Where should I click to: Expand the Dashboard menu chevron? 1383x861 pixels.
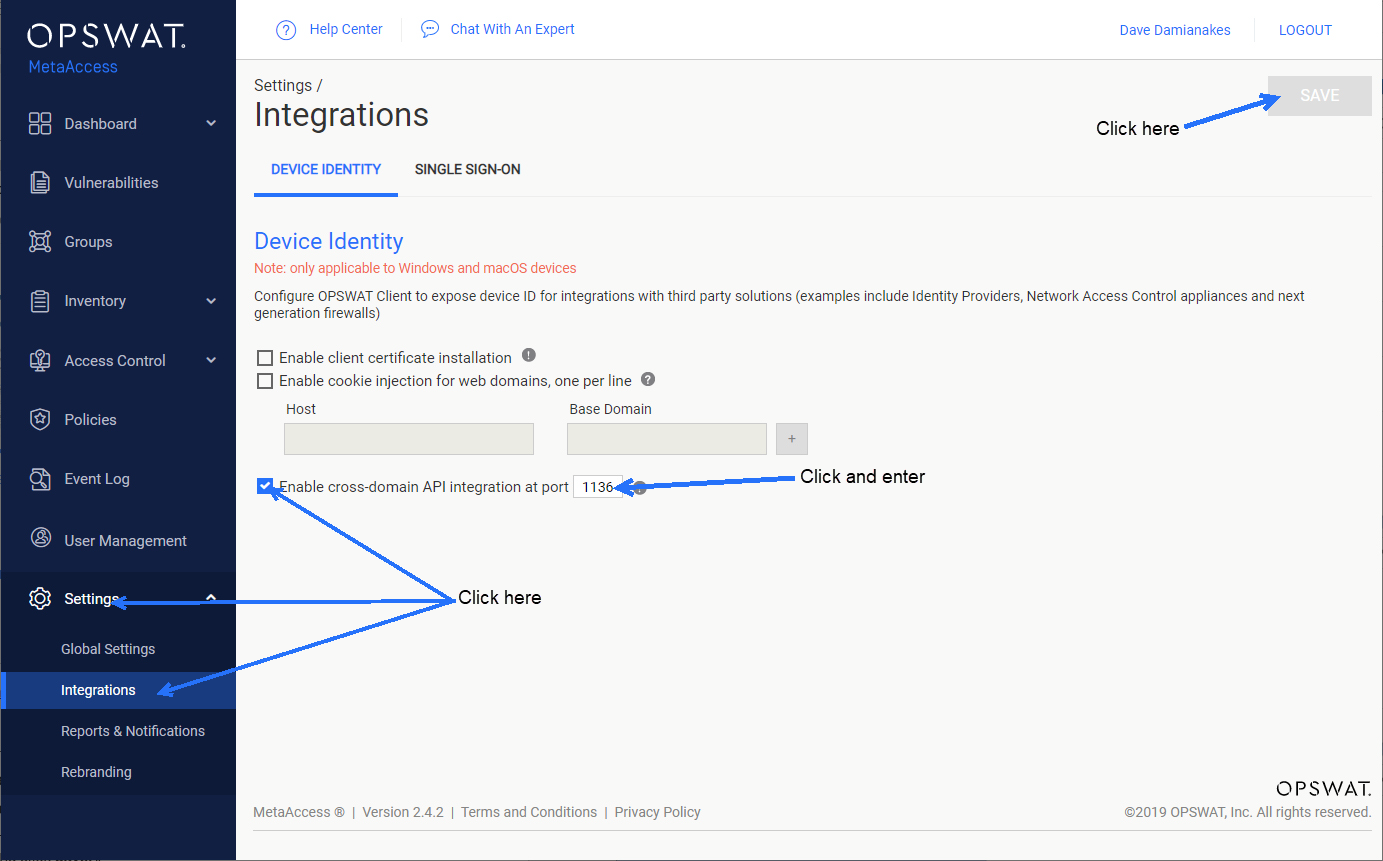tap(211, 123)
